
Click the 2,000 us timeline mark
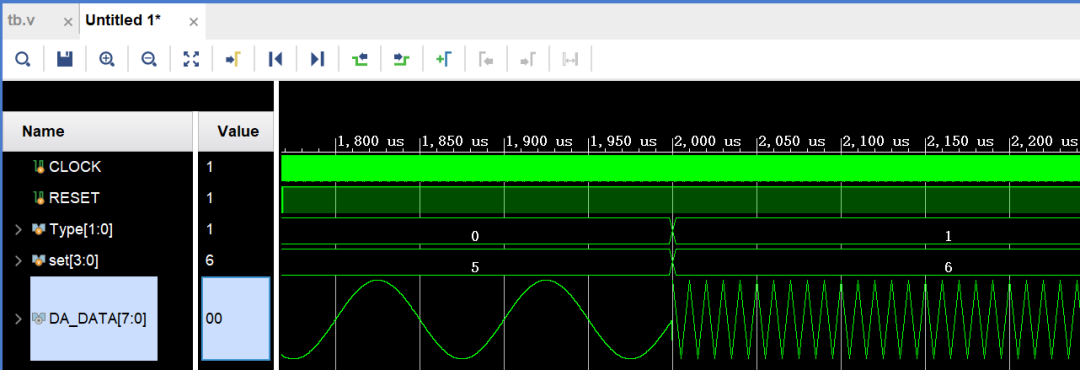(707, 141)
